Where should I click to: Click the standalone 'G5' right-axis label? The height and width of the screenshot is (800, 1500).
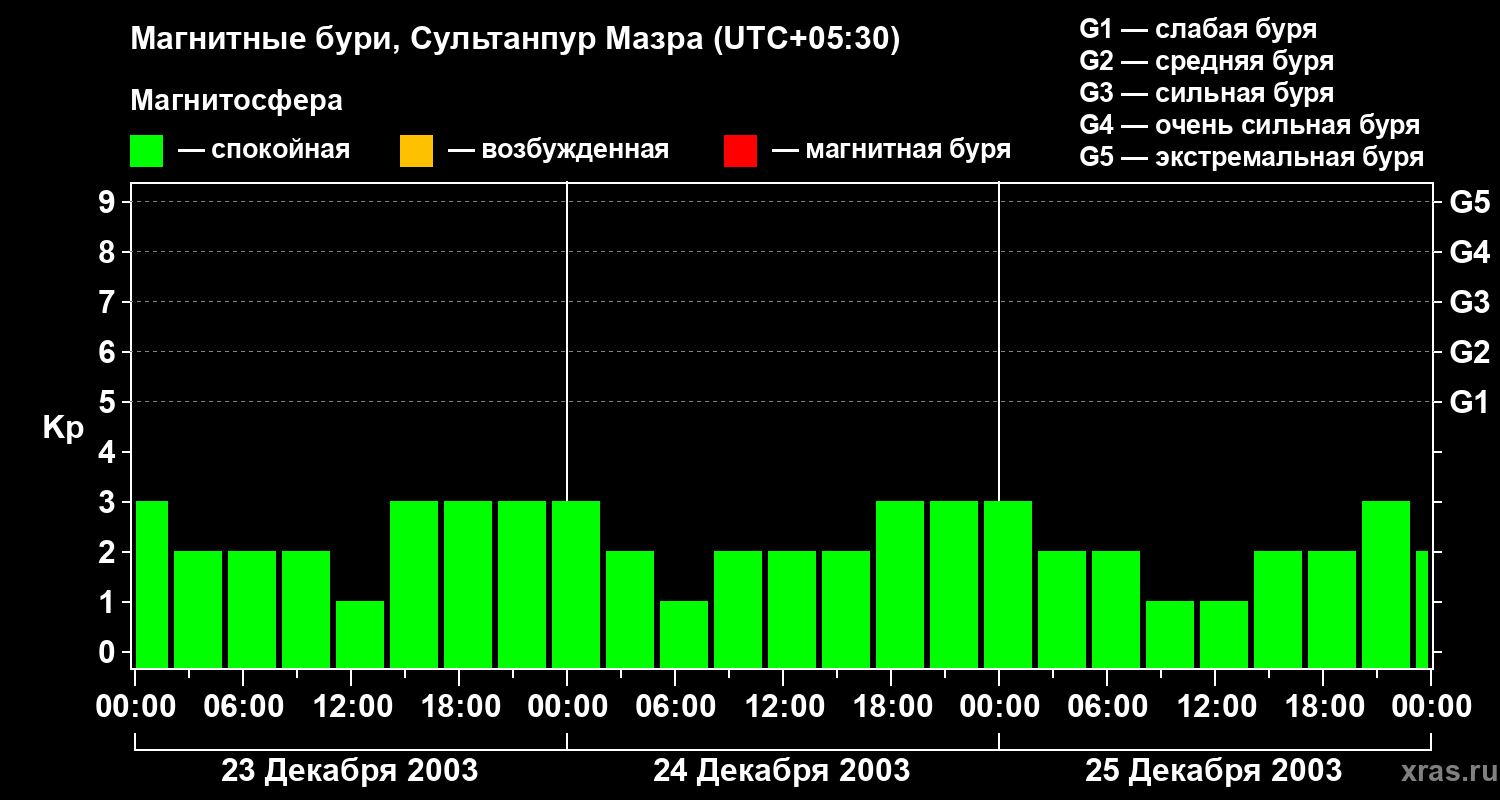[1469, 202]
